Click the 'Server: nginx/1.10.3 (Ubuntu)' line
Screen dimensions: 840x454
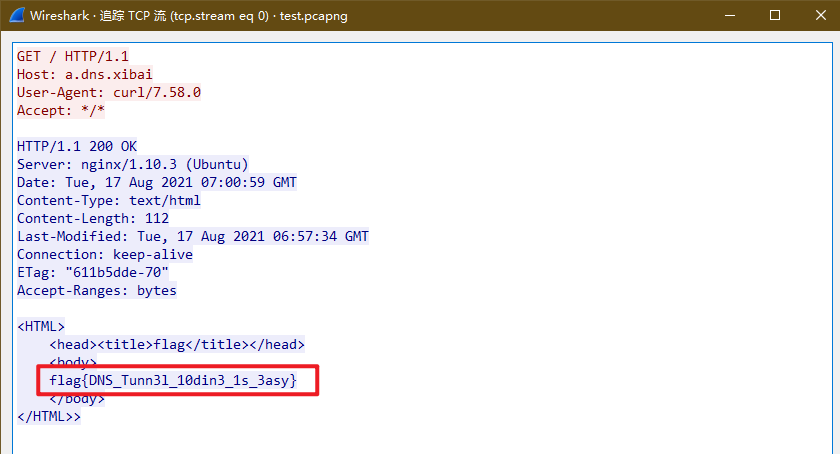tap(133, 164)
